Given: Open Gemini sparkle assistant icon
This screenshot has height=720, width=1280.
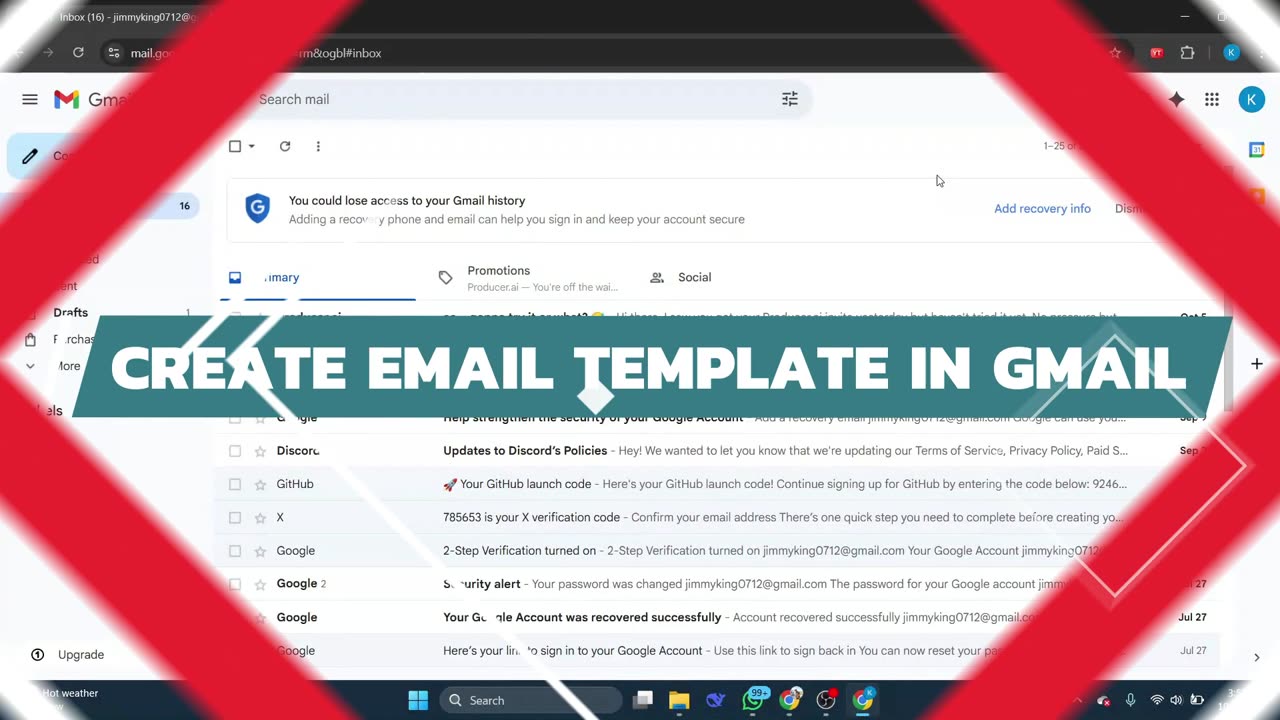Looking at the screenshot, I should point(1177,99).
